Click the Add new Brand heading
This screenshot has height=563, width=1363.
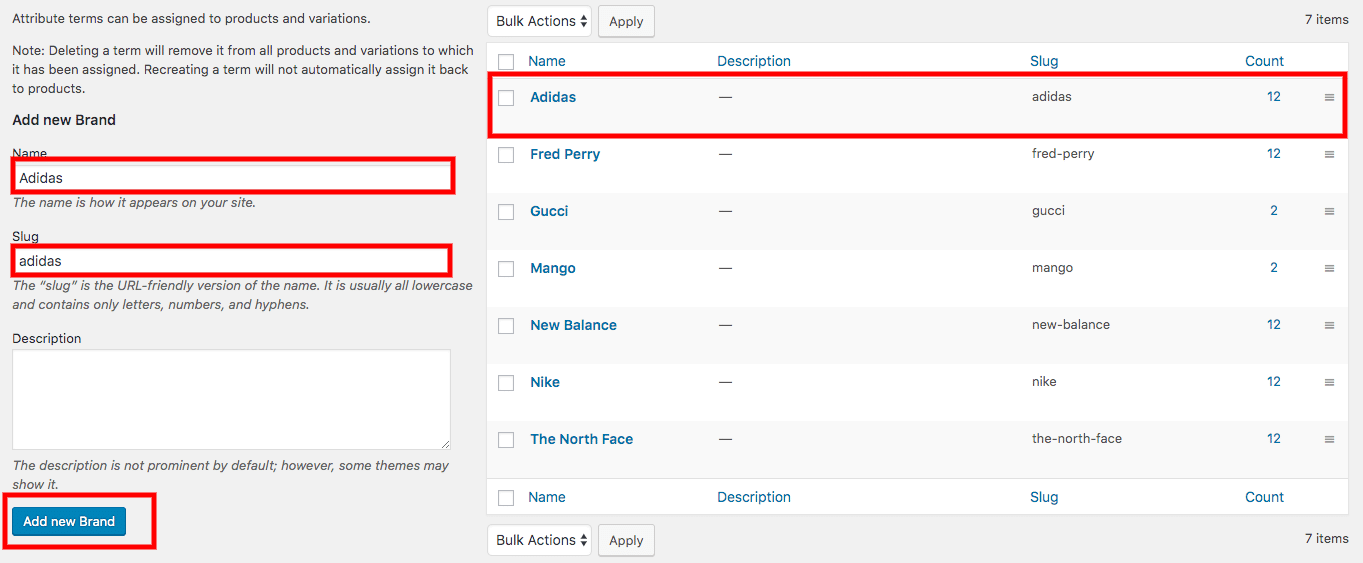pyautogui.click(x=64, y=120)
